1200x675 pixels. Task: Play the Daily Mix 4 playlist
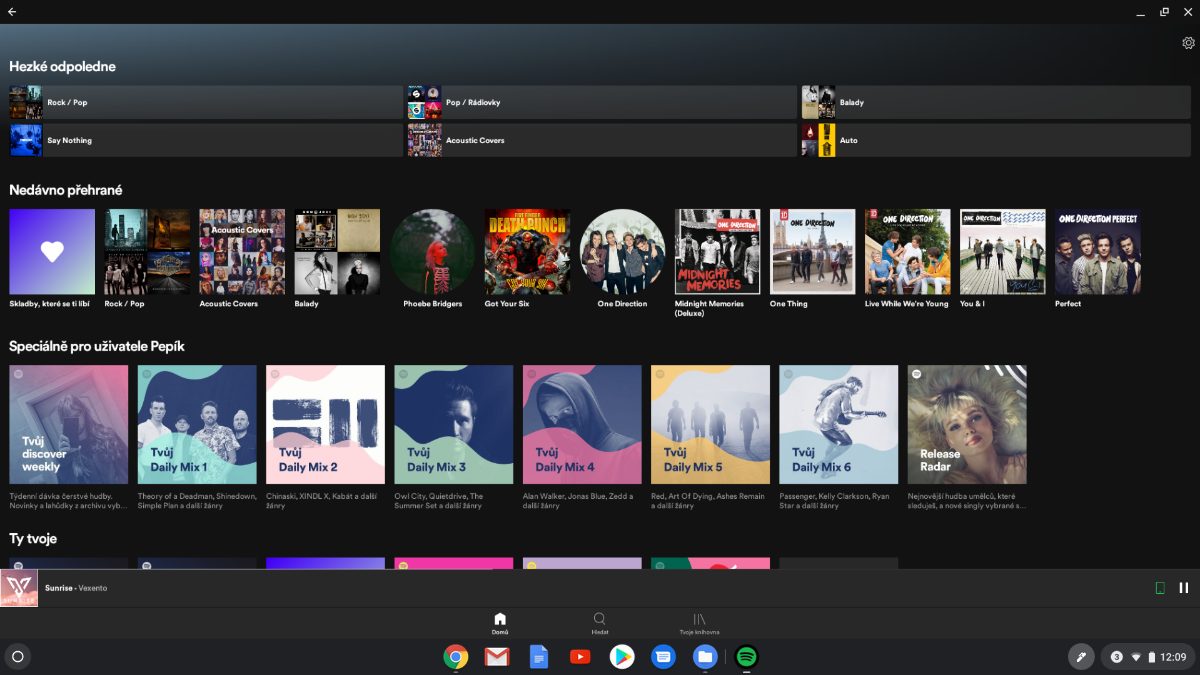(x=582, y=424)
